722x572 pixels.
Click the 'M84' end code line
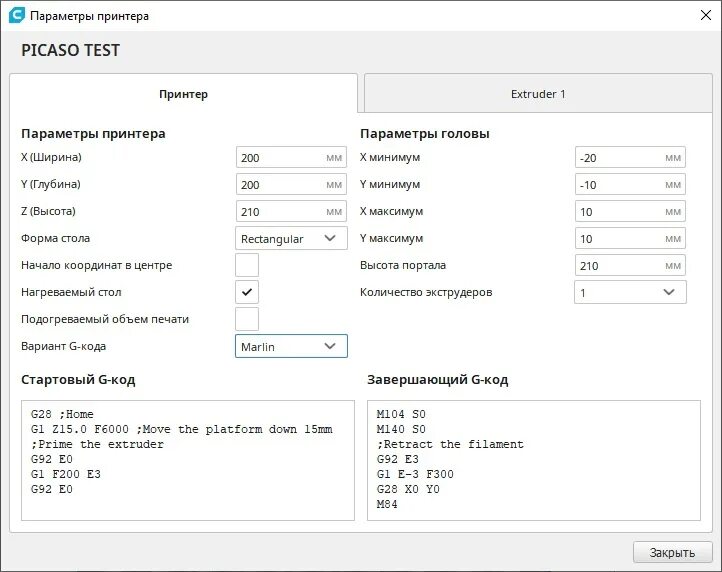387,504
